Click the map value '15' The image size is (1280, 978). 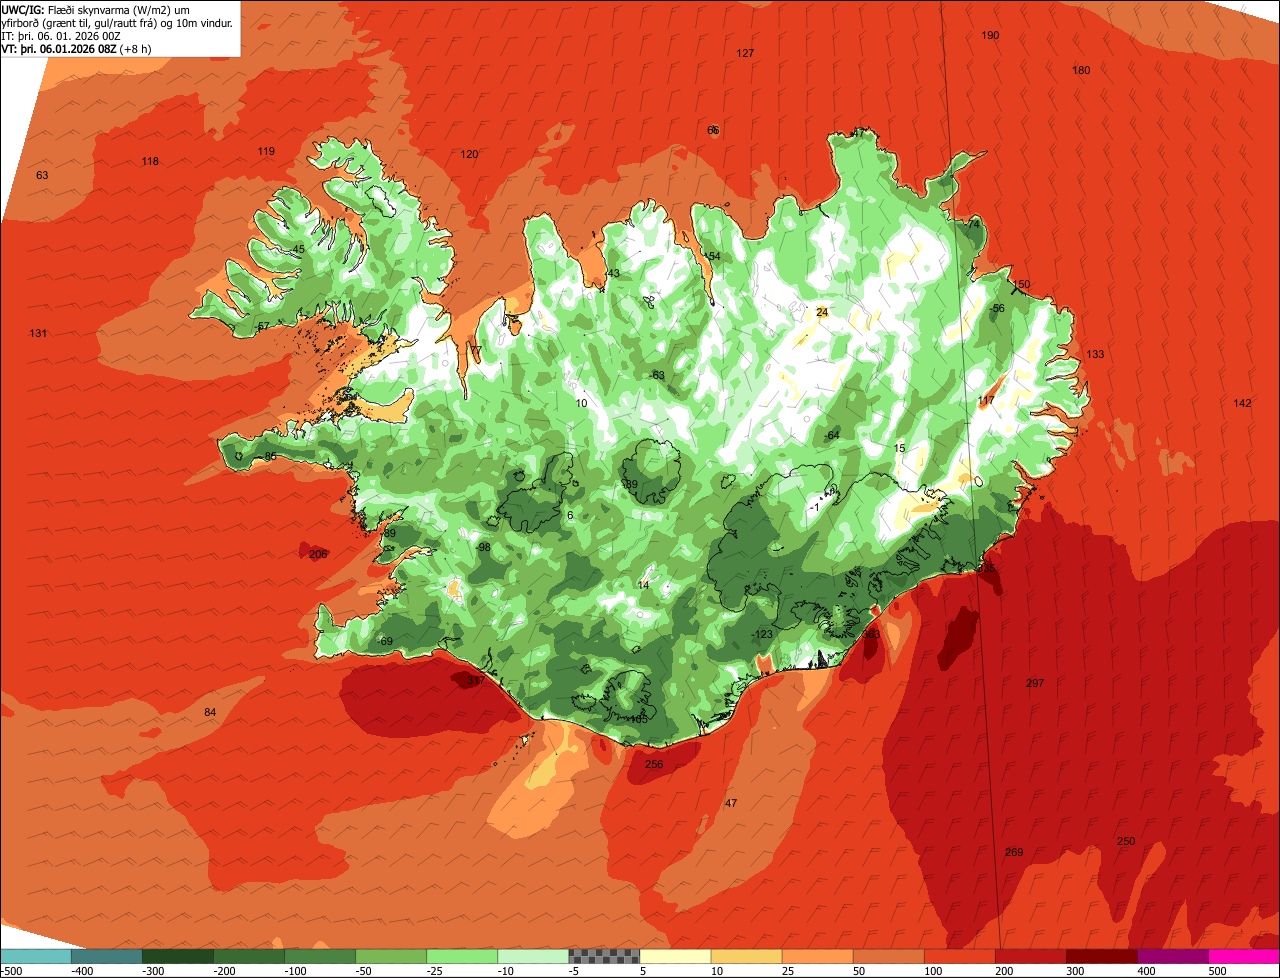point(899,448)
